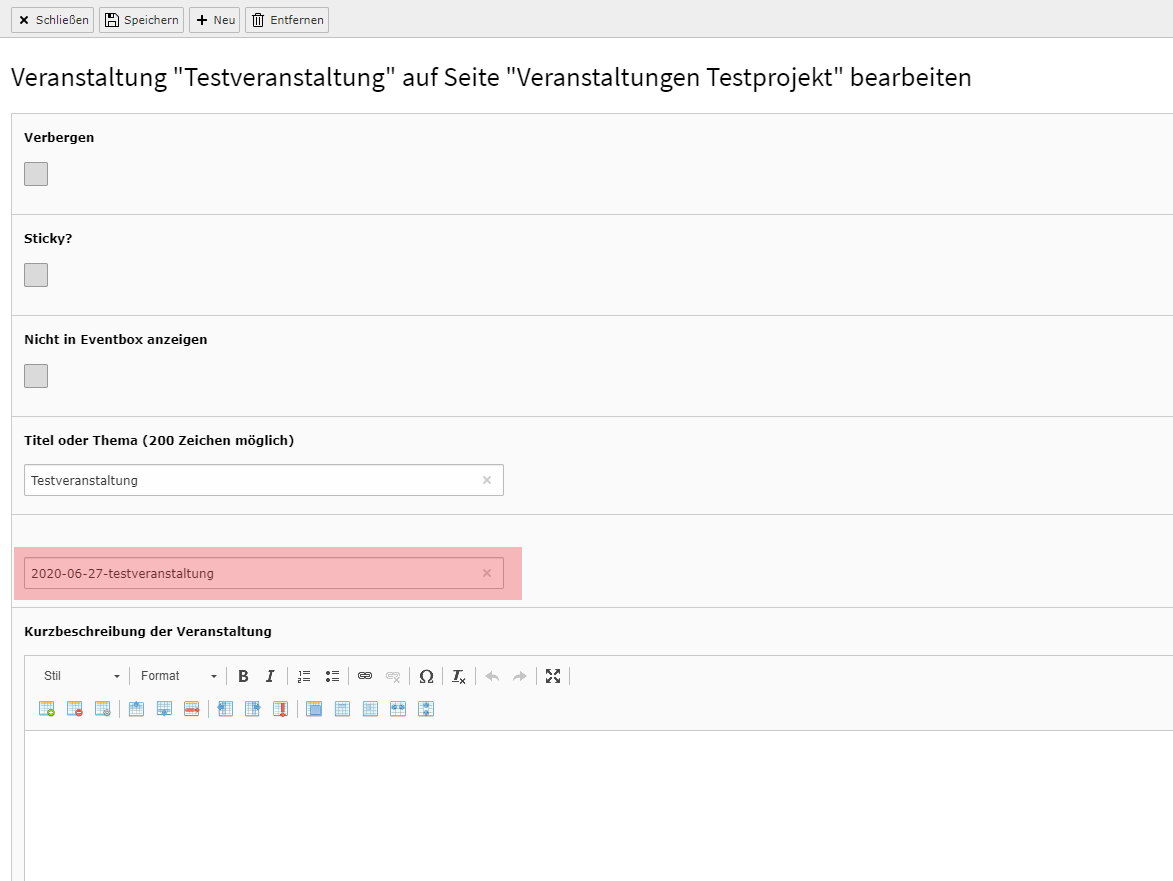Apply italic formatting
This screenshot has height=881, width=1173.
pyautogui.click(x=269, y=676)
